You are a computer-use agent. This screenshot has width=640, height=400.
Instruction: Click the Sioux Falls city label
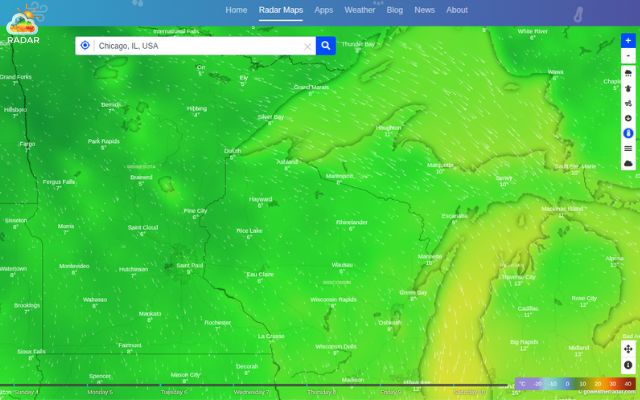pos(31,351)
